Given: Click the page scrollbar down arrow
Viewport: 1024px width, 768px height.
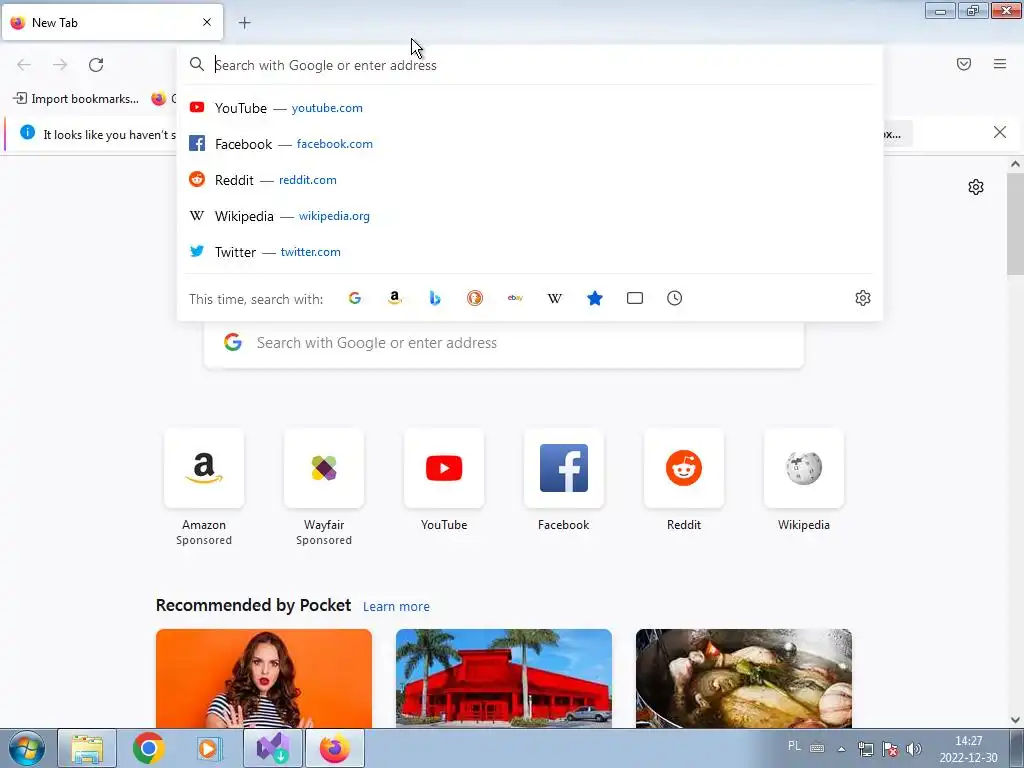Looking at the screenshot, I should click(1016, 720).
